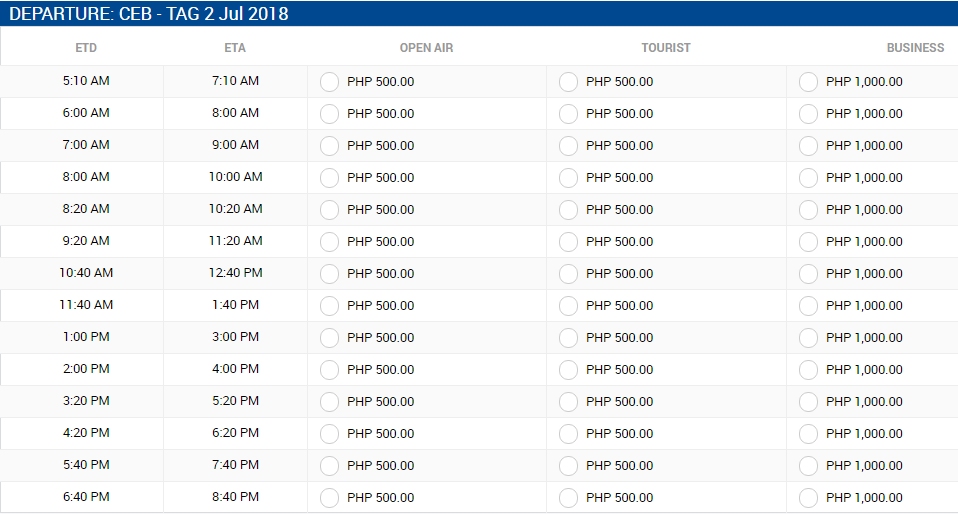958x514 pixels.
Task: Select Business fare for 1:00 PM departure
Action: pyautogui.click(x=808, y=338)
